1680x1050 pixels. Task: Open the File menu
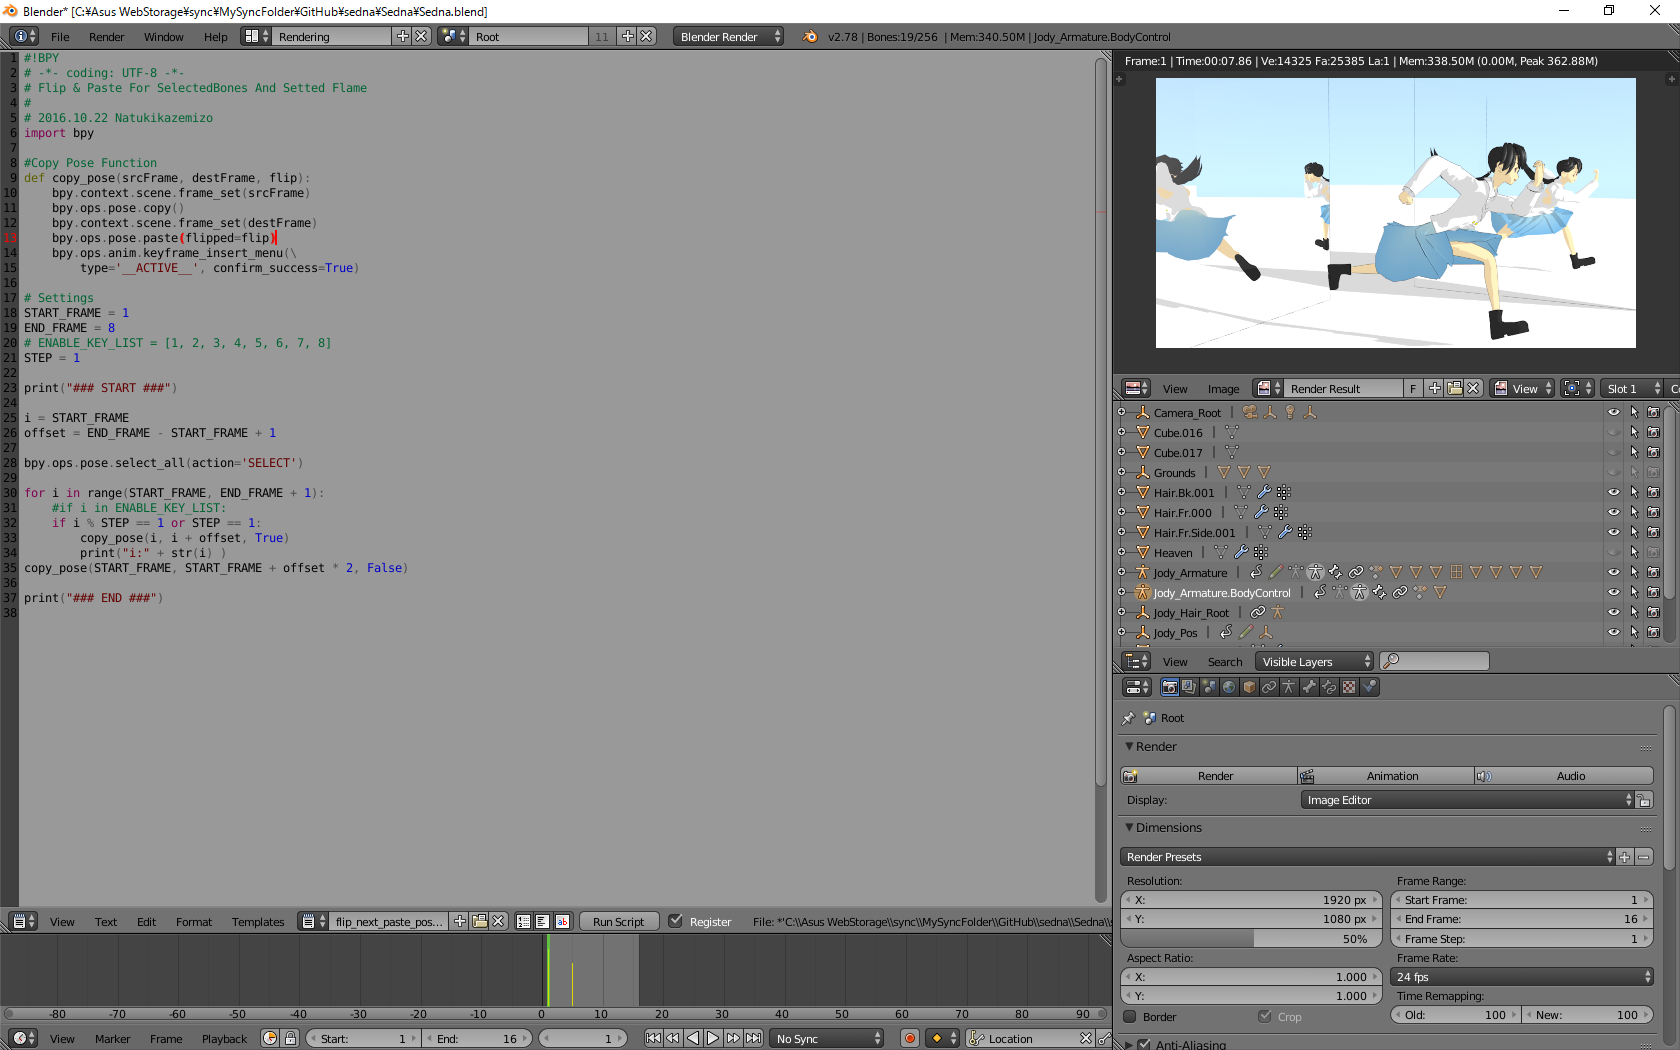pos(60,37)
